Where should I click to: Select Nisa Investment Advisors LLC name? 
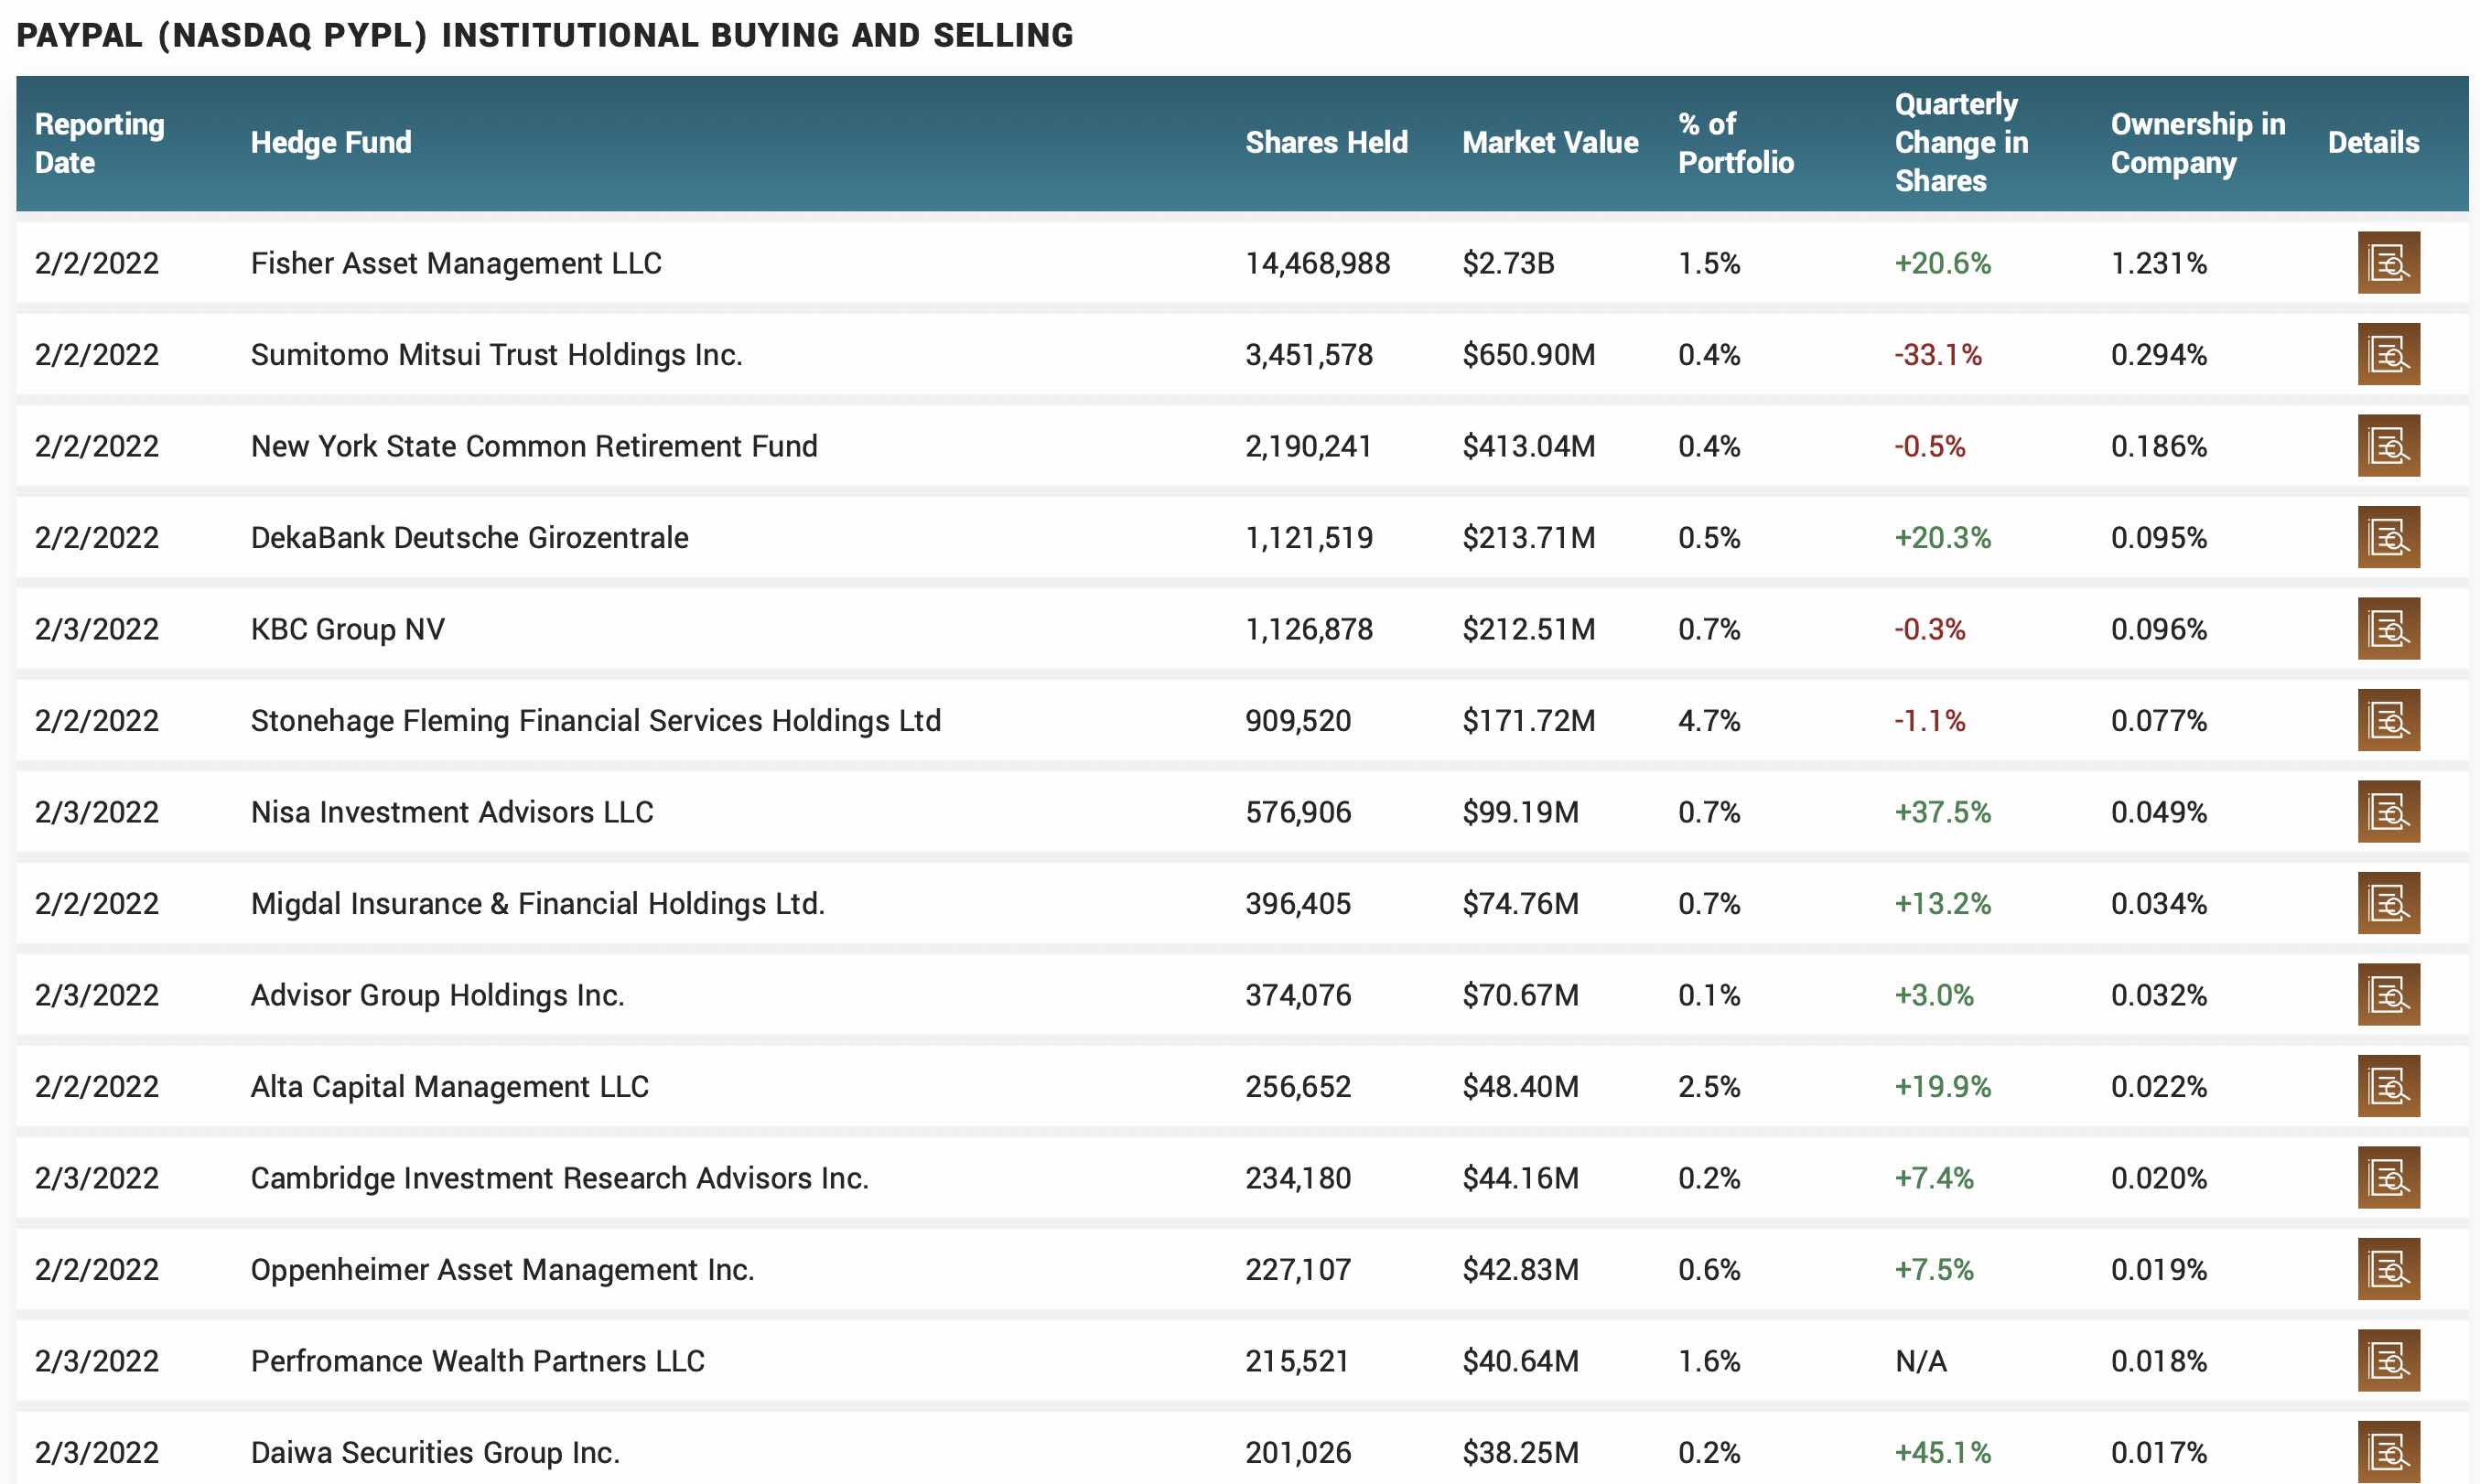[x=452, y=812]
